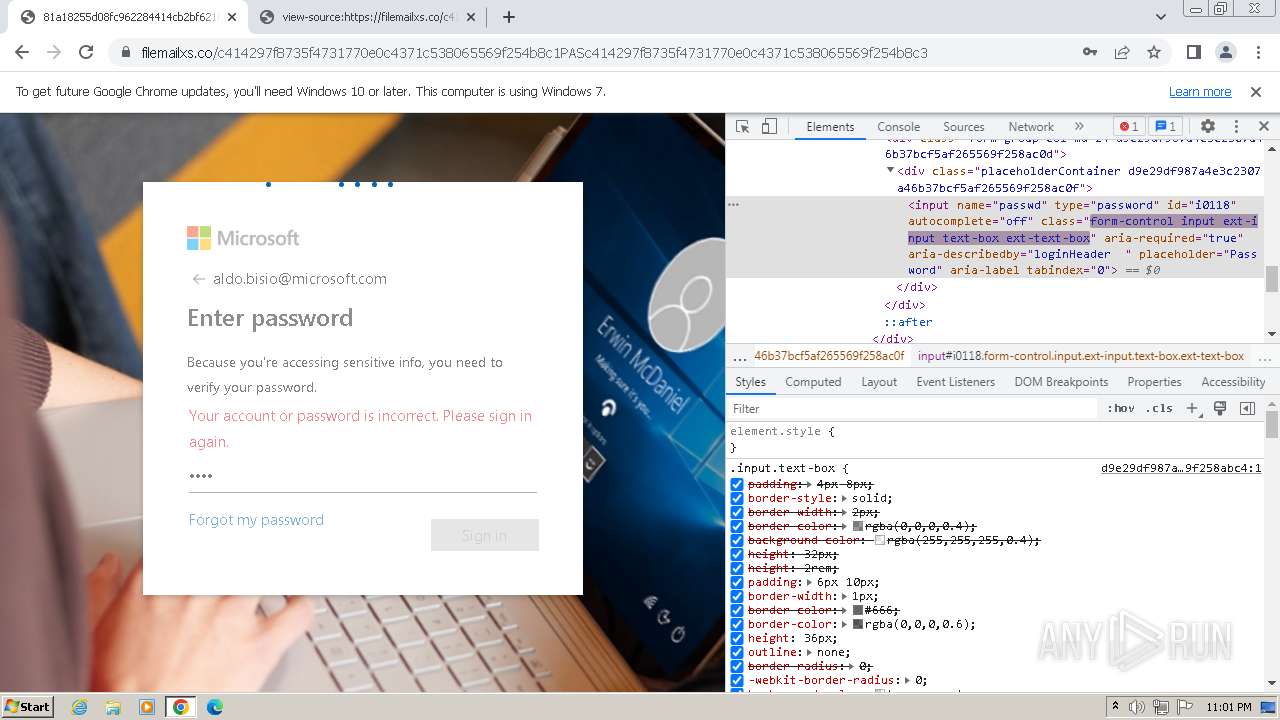Image resolution: width=1280 pixels, height=720 pixels.
Task: Add new style rule plus icon
Action: [1192, 408]
